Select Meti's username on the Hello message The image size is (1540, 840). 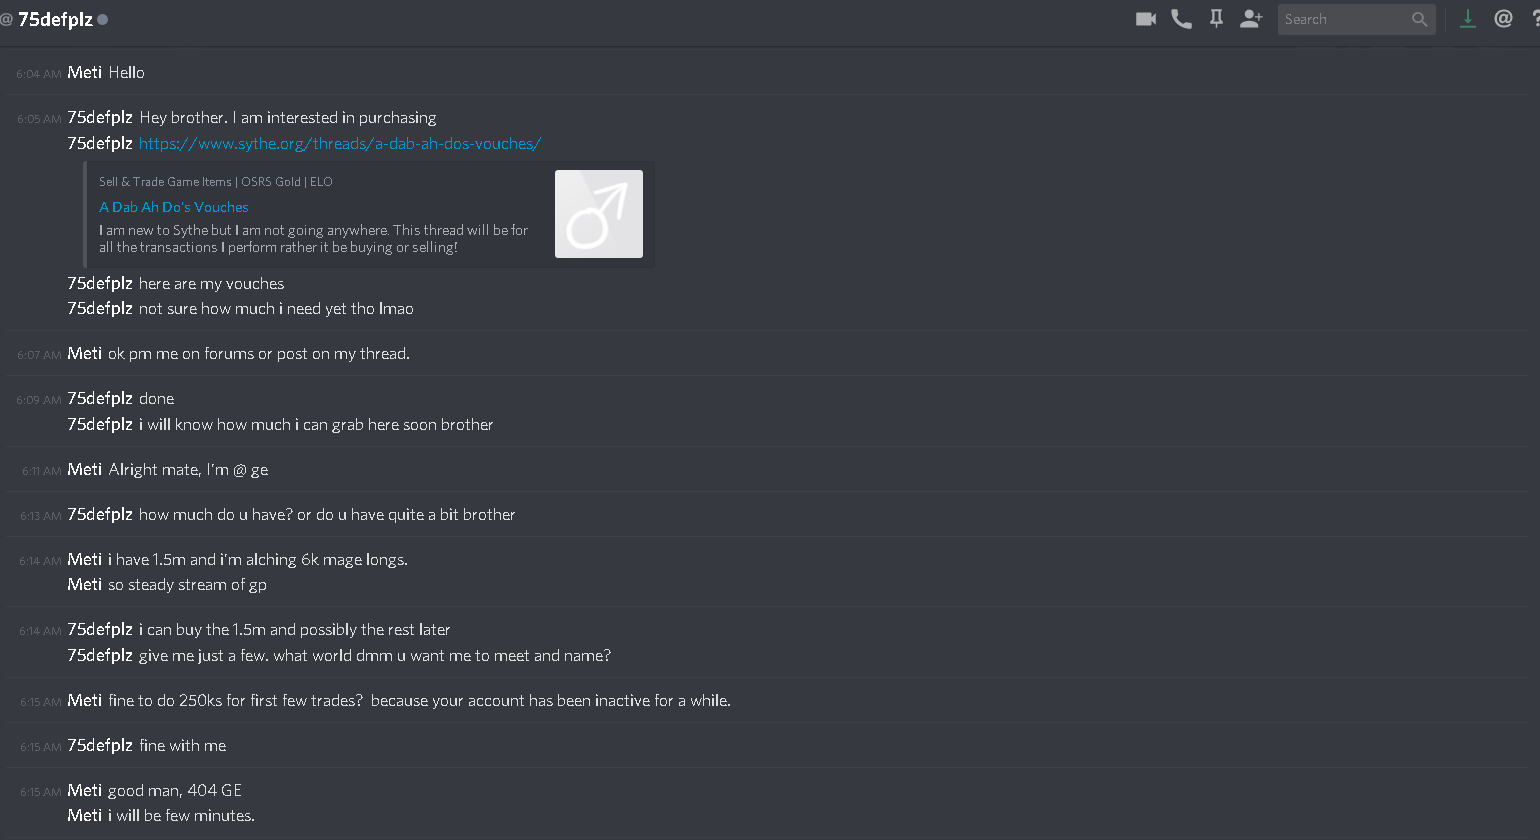[85, 73]
